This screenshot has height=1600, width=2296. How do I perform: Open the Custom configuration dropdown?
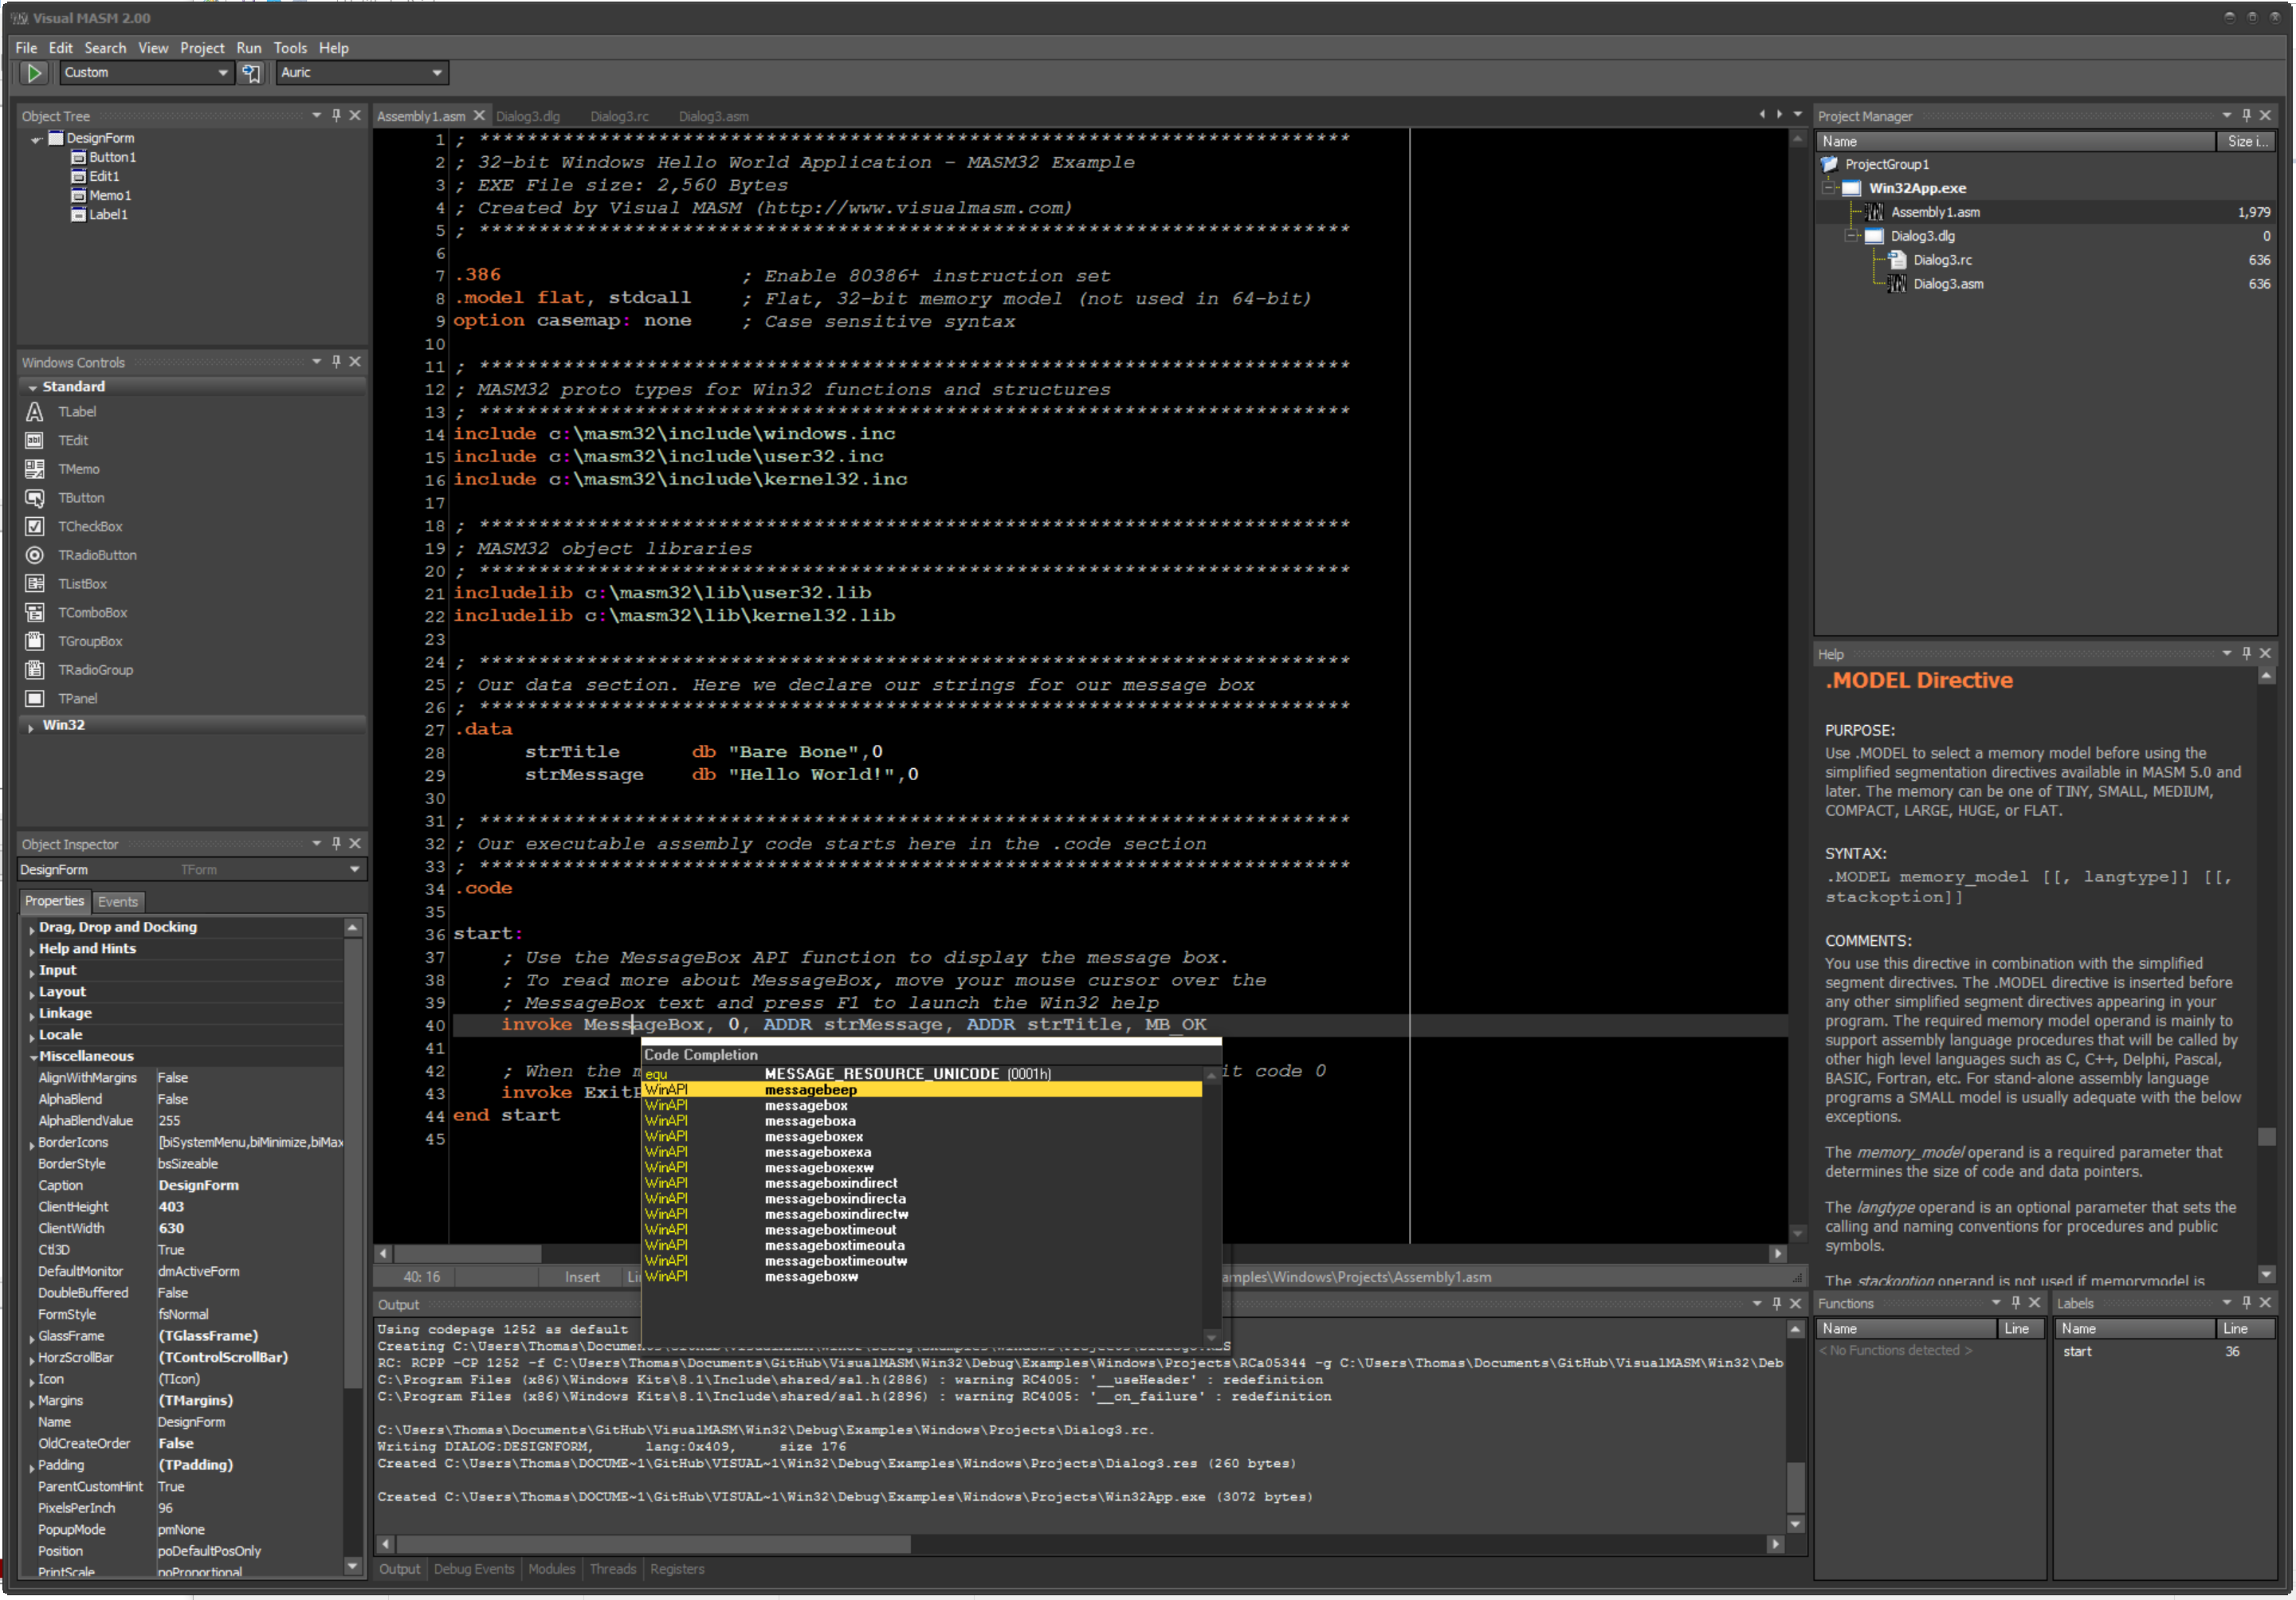222,72
